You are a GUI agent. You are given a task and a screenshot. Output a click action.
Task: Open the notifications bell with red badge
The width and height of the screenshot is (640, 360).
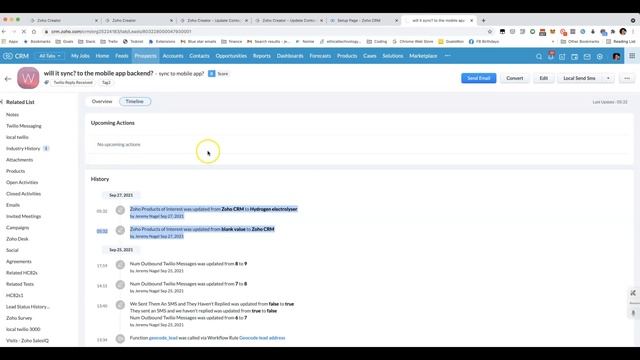coord(551,56)
